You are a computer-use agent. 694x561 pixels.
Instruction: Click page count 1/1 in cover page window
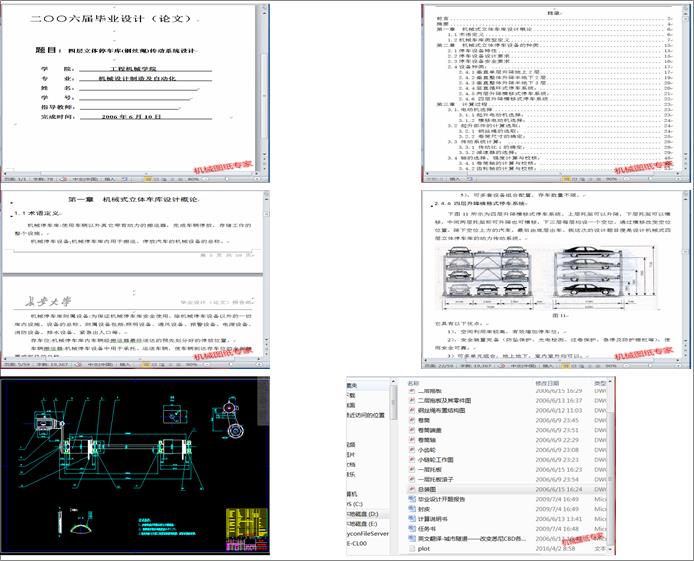pyautogui.click(x=15, y=179)
